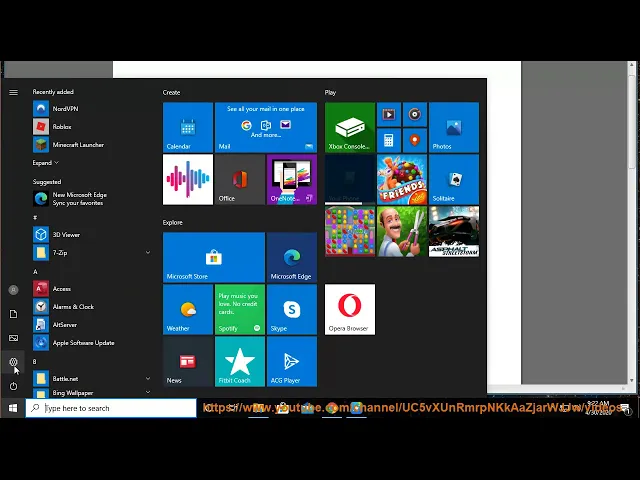
Task: Open the Movies & TV small tile
Action: 389,114
